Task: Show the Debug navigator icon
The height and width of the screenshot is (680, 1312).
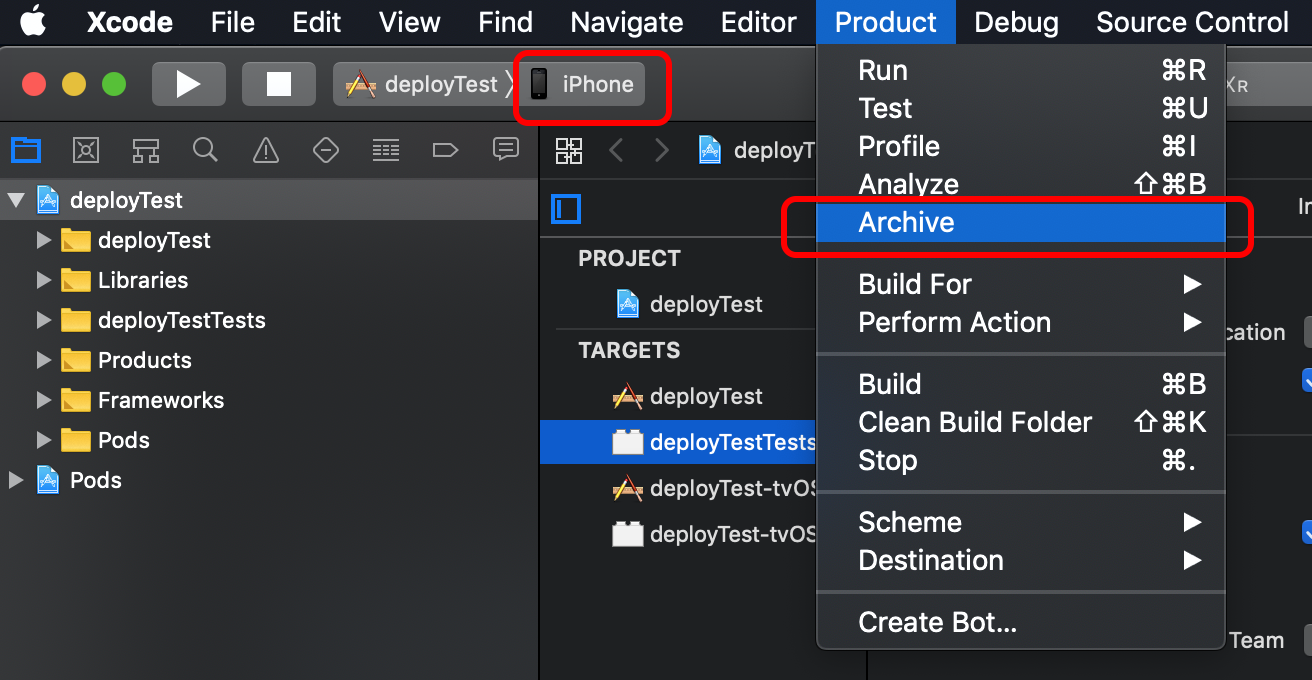Action: tap(385, 150)
